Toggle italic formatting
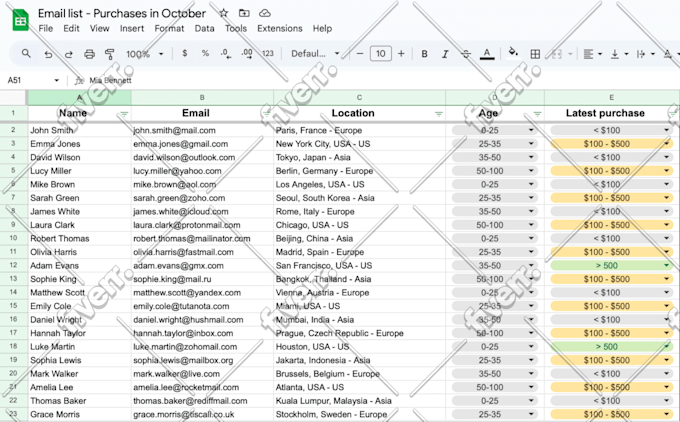 pyautogui.click(x=445, y=54)
